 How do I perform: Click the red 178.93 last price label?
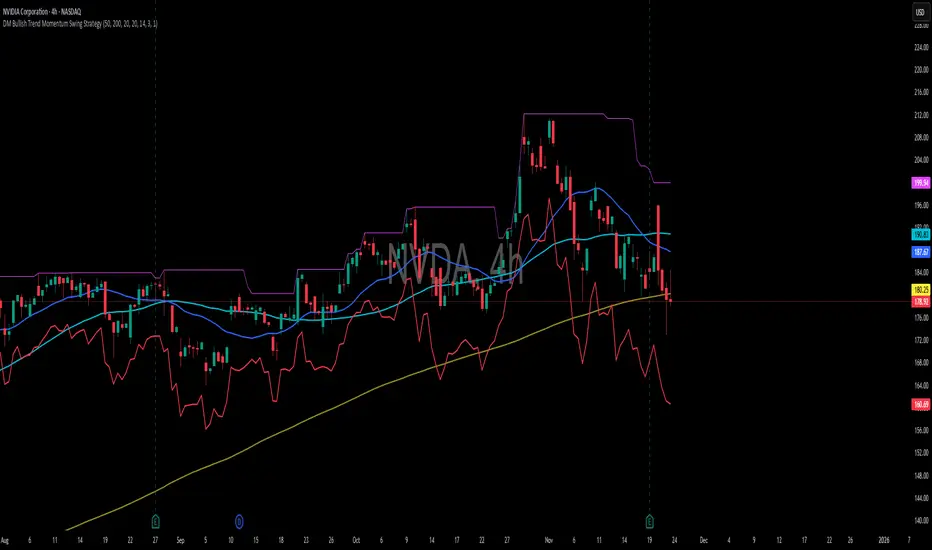pos(921,301)
